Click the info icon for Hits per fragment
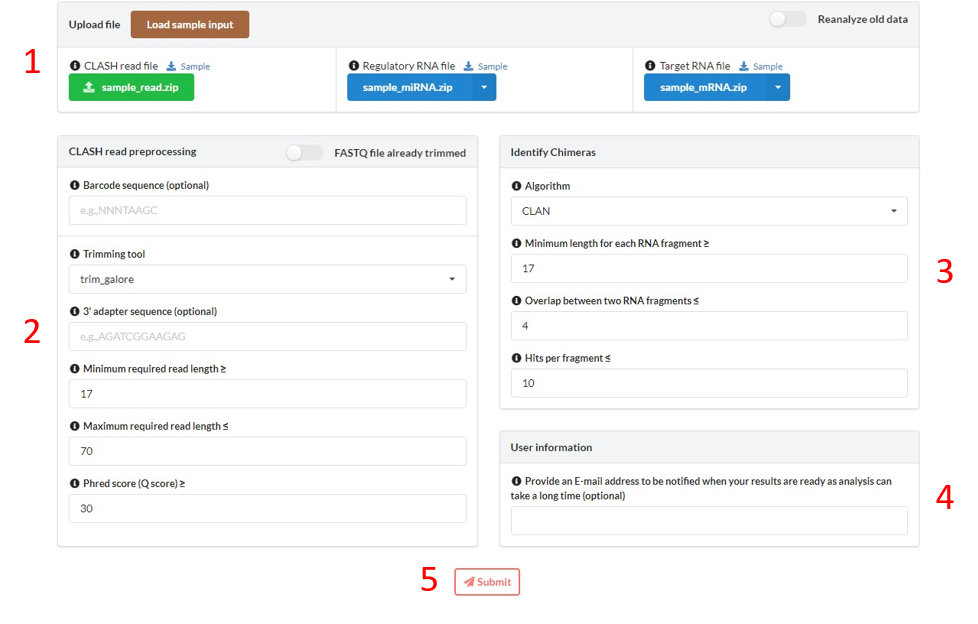The image size is (978, 624). (x=516, y=358)
